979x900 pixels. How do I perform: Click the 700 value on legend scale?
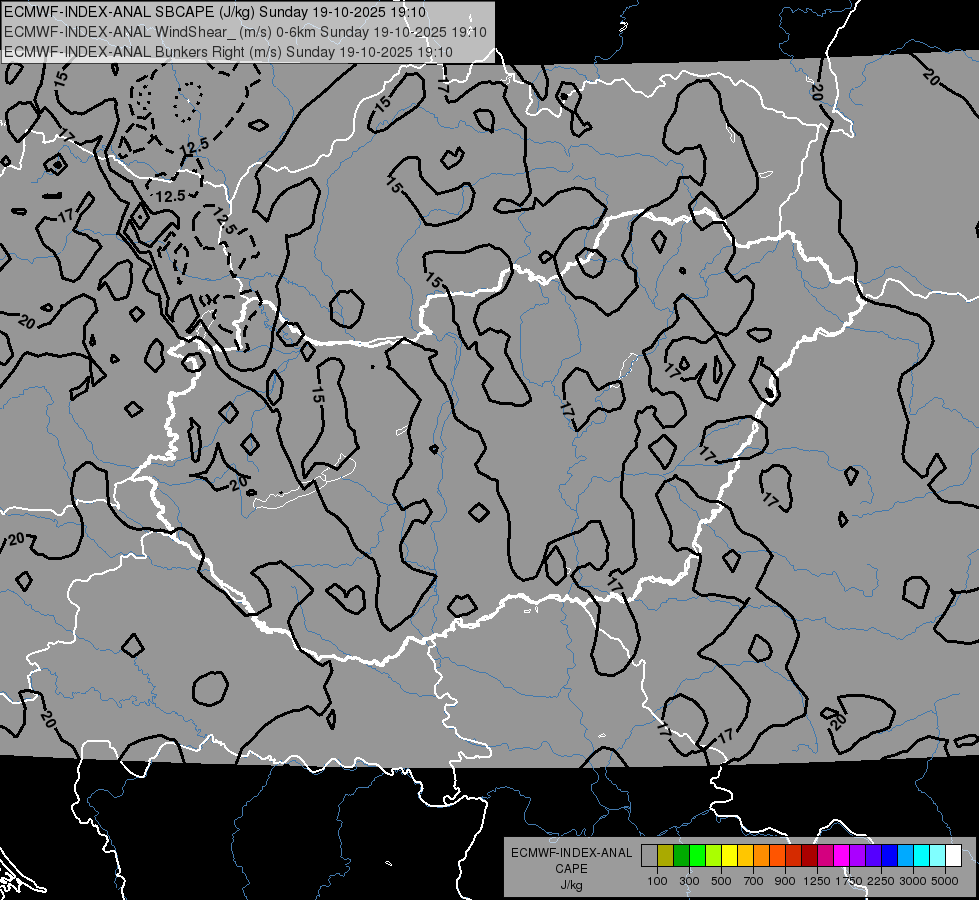(x=754, y=881)
